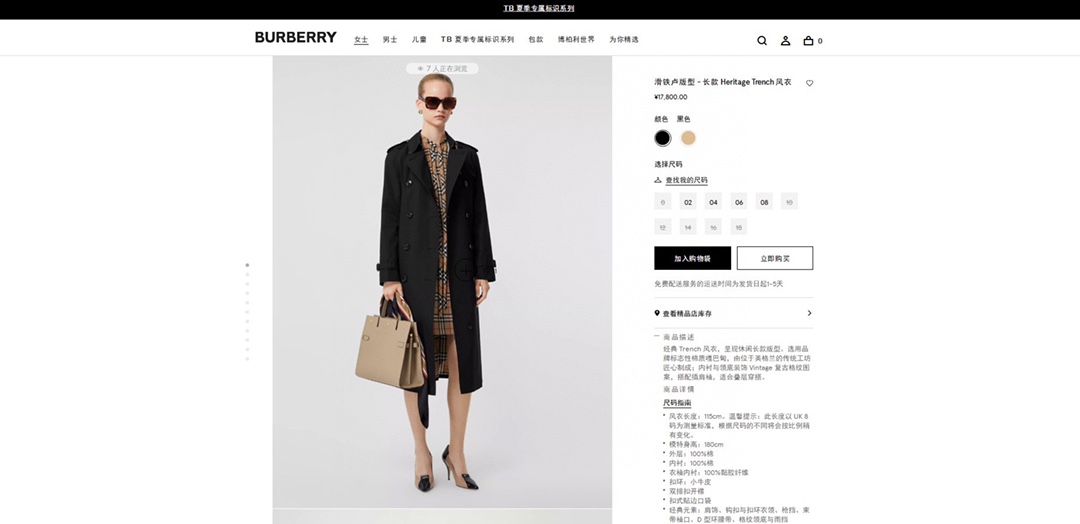The image size is (1080, 524).
Task: Click the 立即购买 button
Action: point(775,258)
